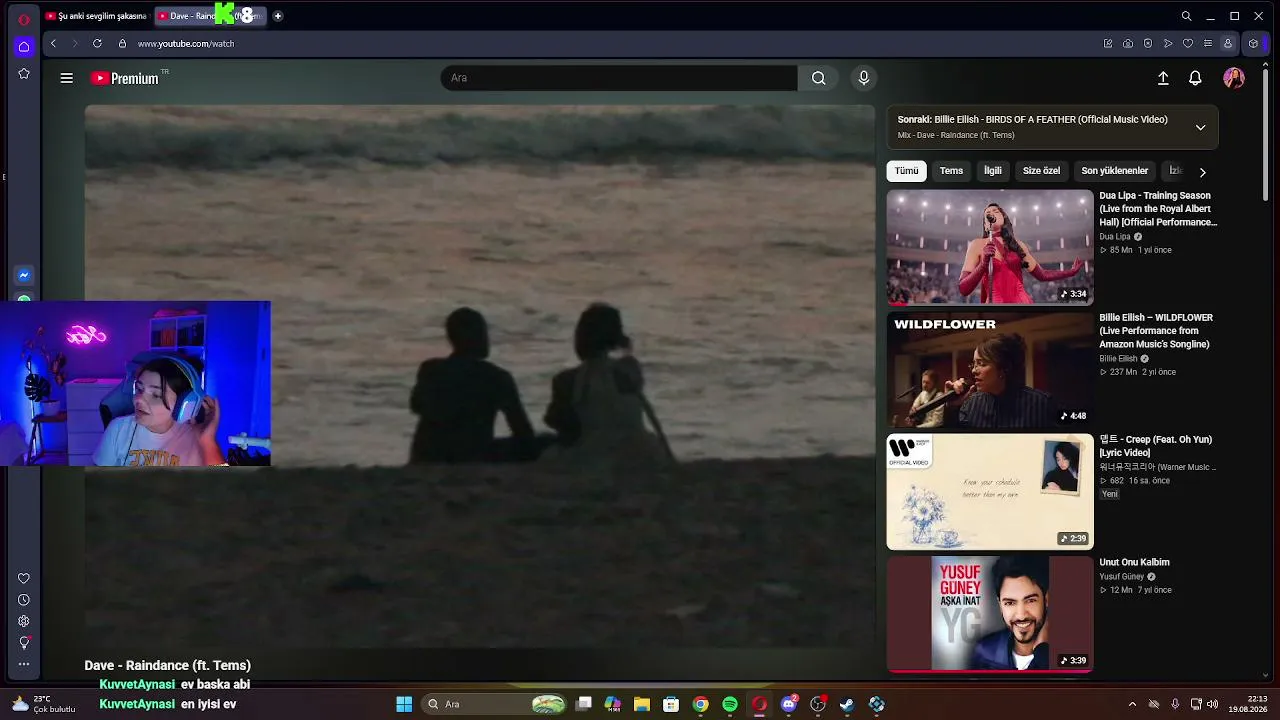Open Google Chrome from the taskbar
The image size is (1280, 720).
[x=701, y=704]
